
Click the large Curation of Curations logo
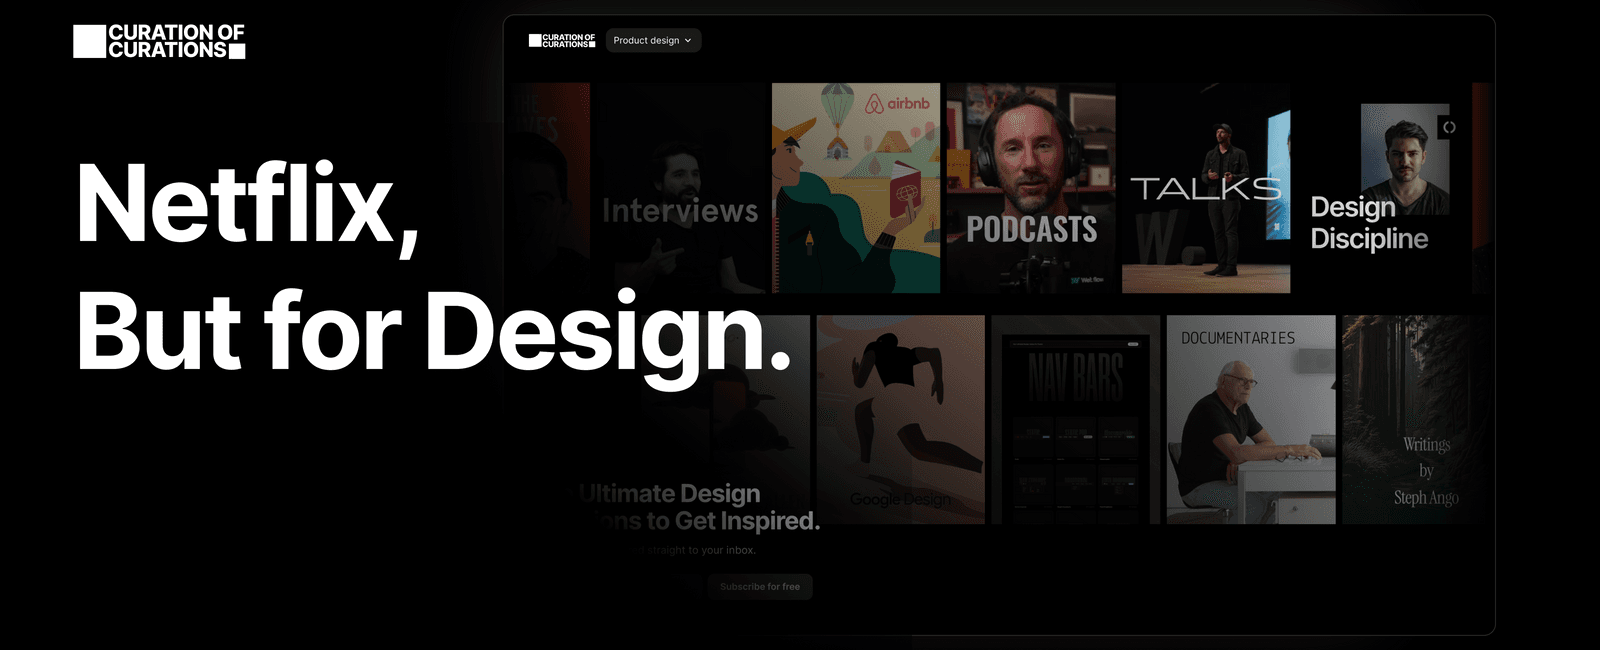click(x=159, y=41)
